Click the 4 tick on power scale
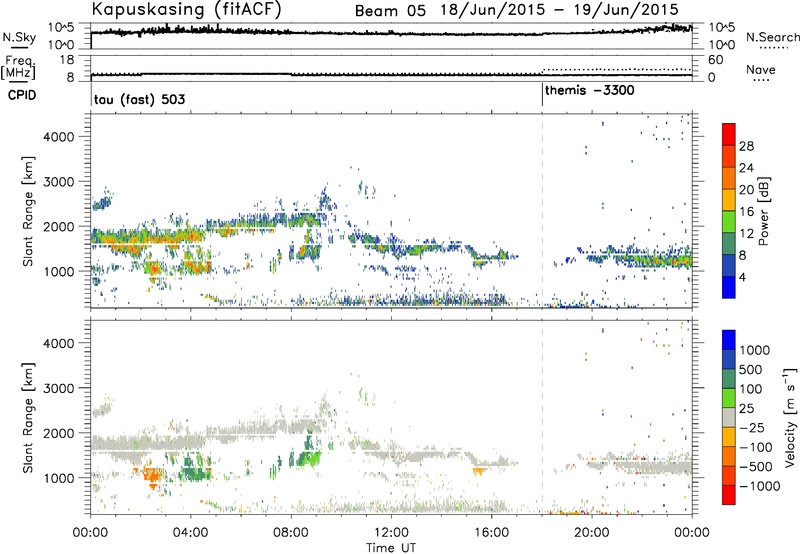 (742, 277)
